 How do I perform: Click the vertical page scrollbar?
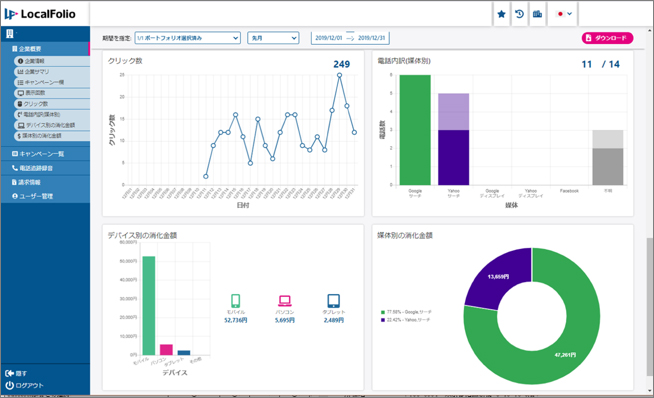pyautogui.click(x=650, y=307)
